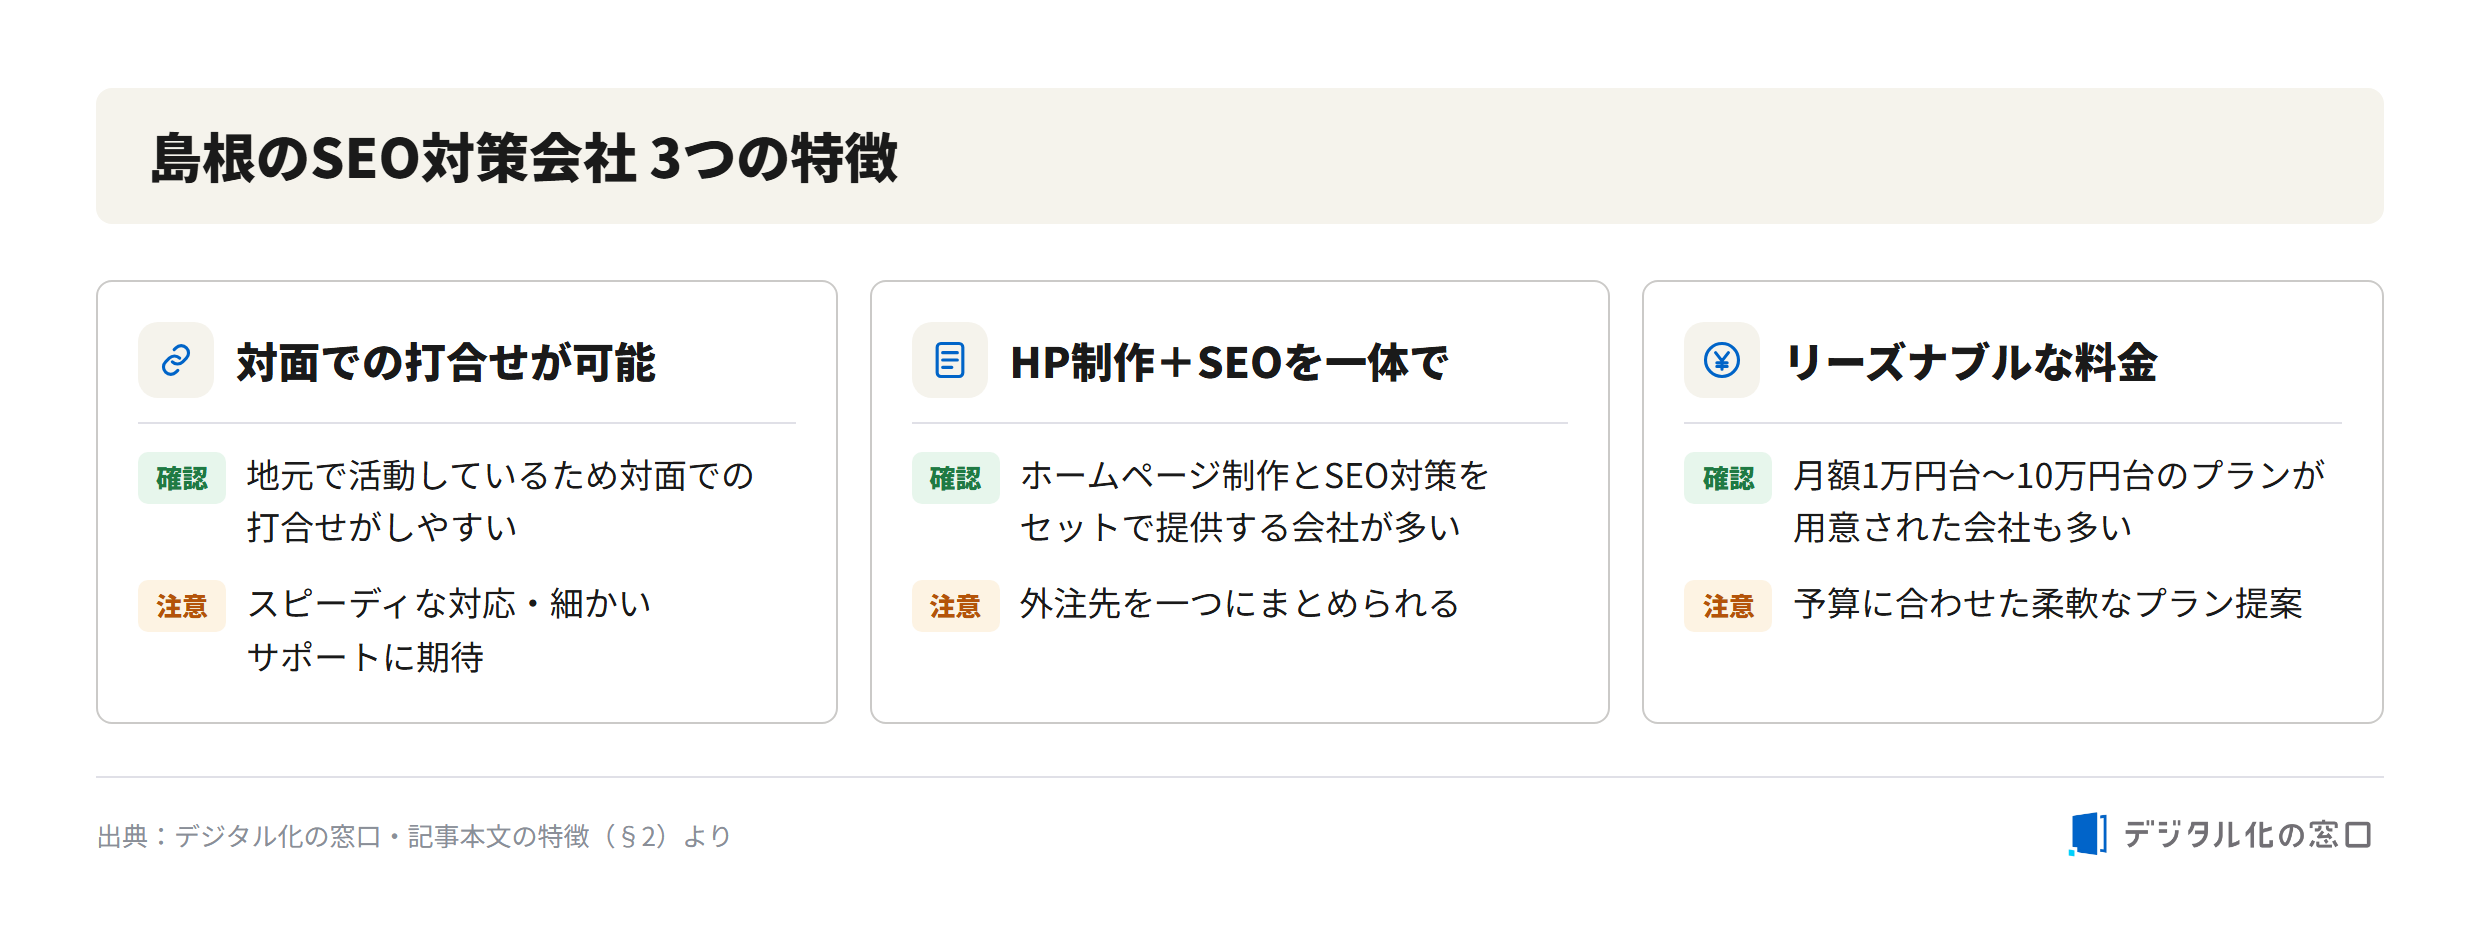Click the green 確認 badge in the first card

pos(182,478)
